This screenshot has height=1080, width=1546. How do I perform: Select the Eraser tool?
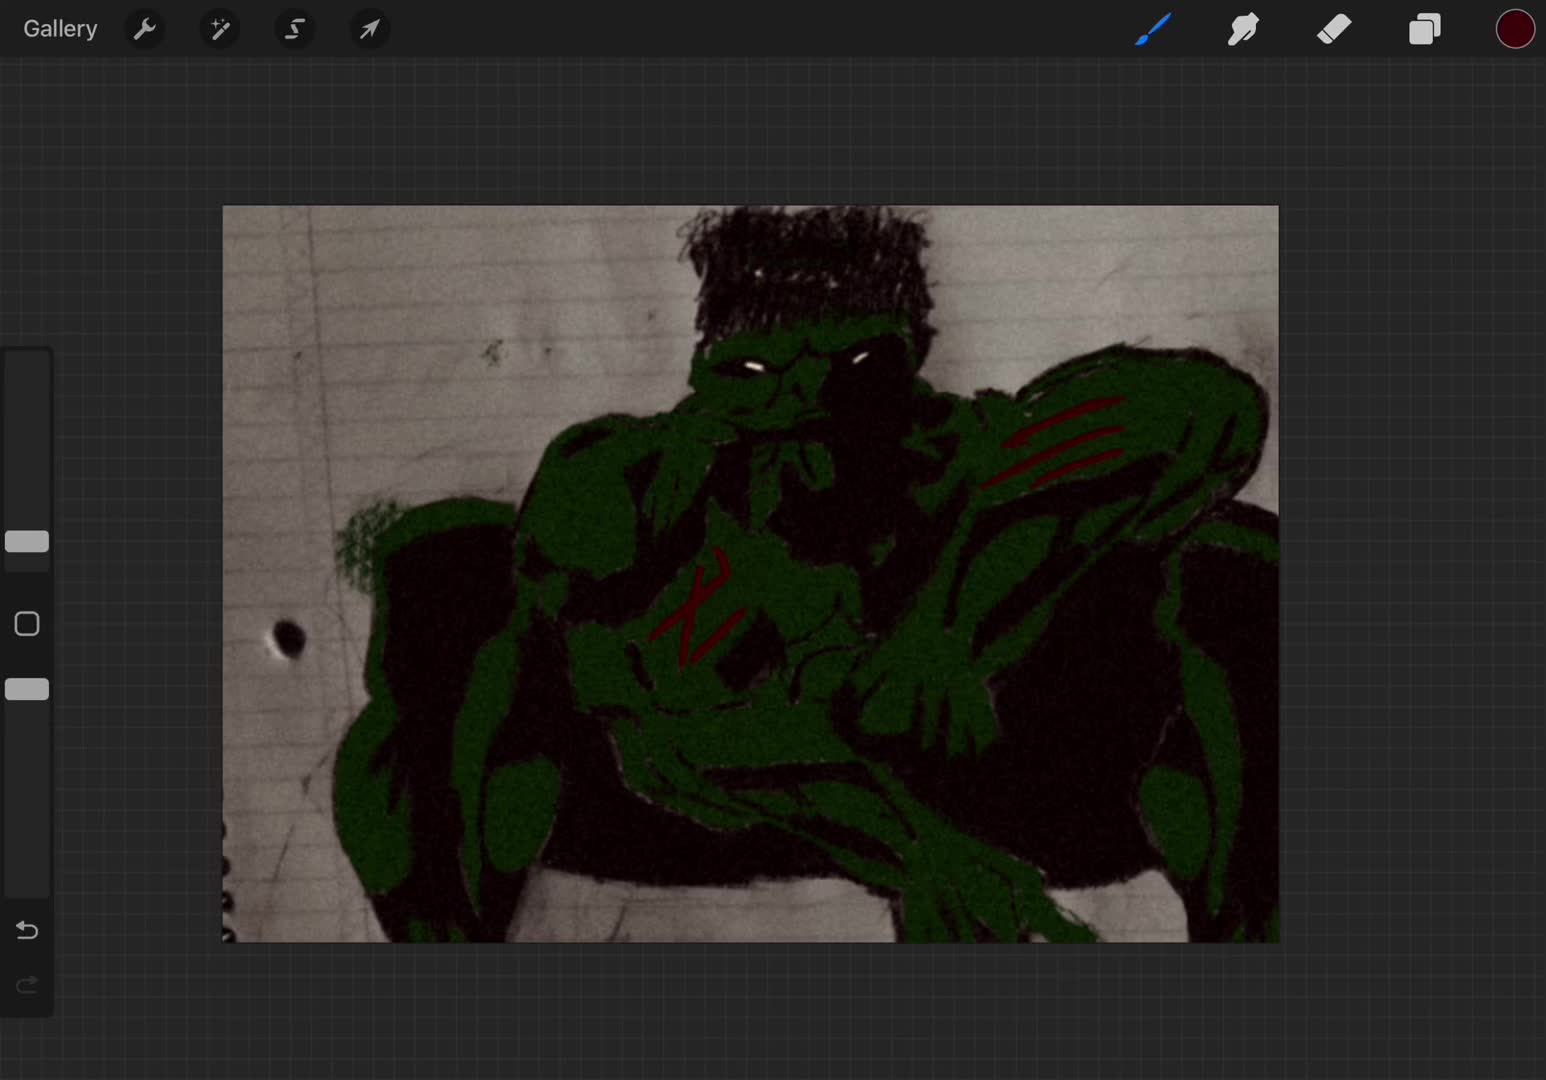click(1334, 29)
